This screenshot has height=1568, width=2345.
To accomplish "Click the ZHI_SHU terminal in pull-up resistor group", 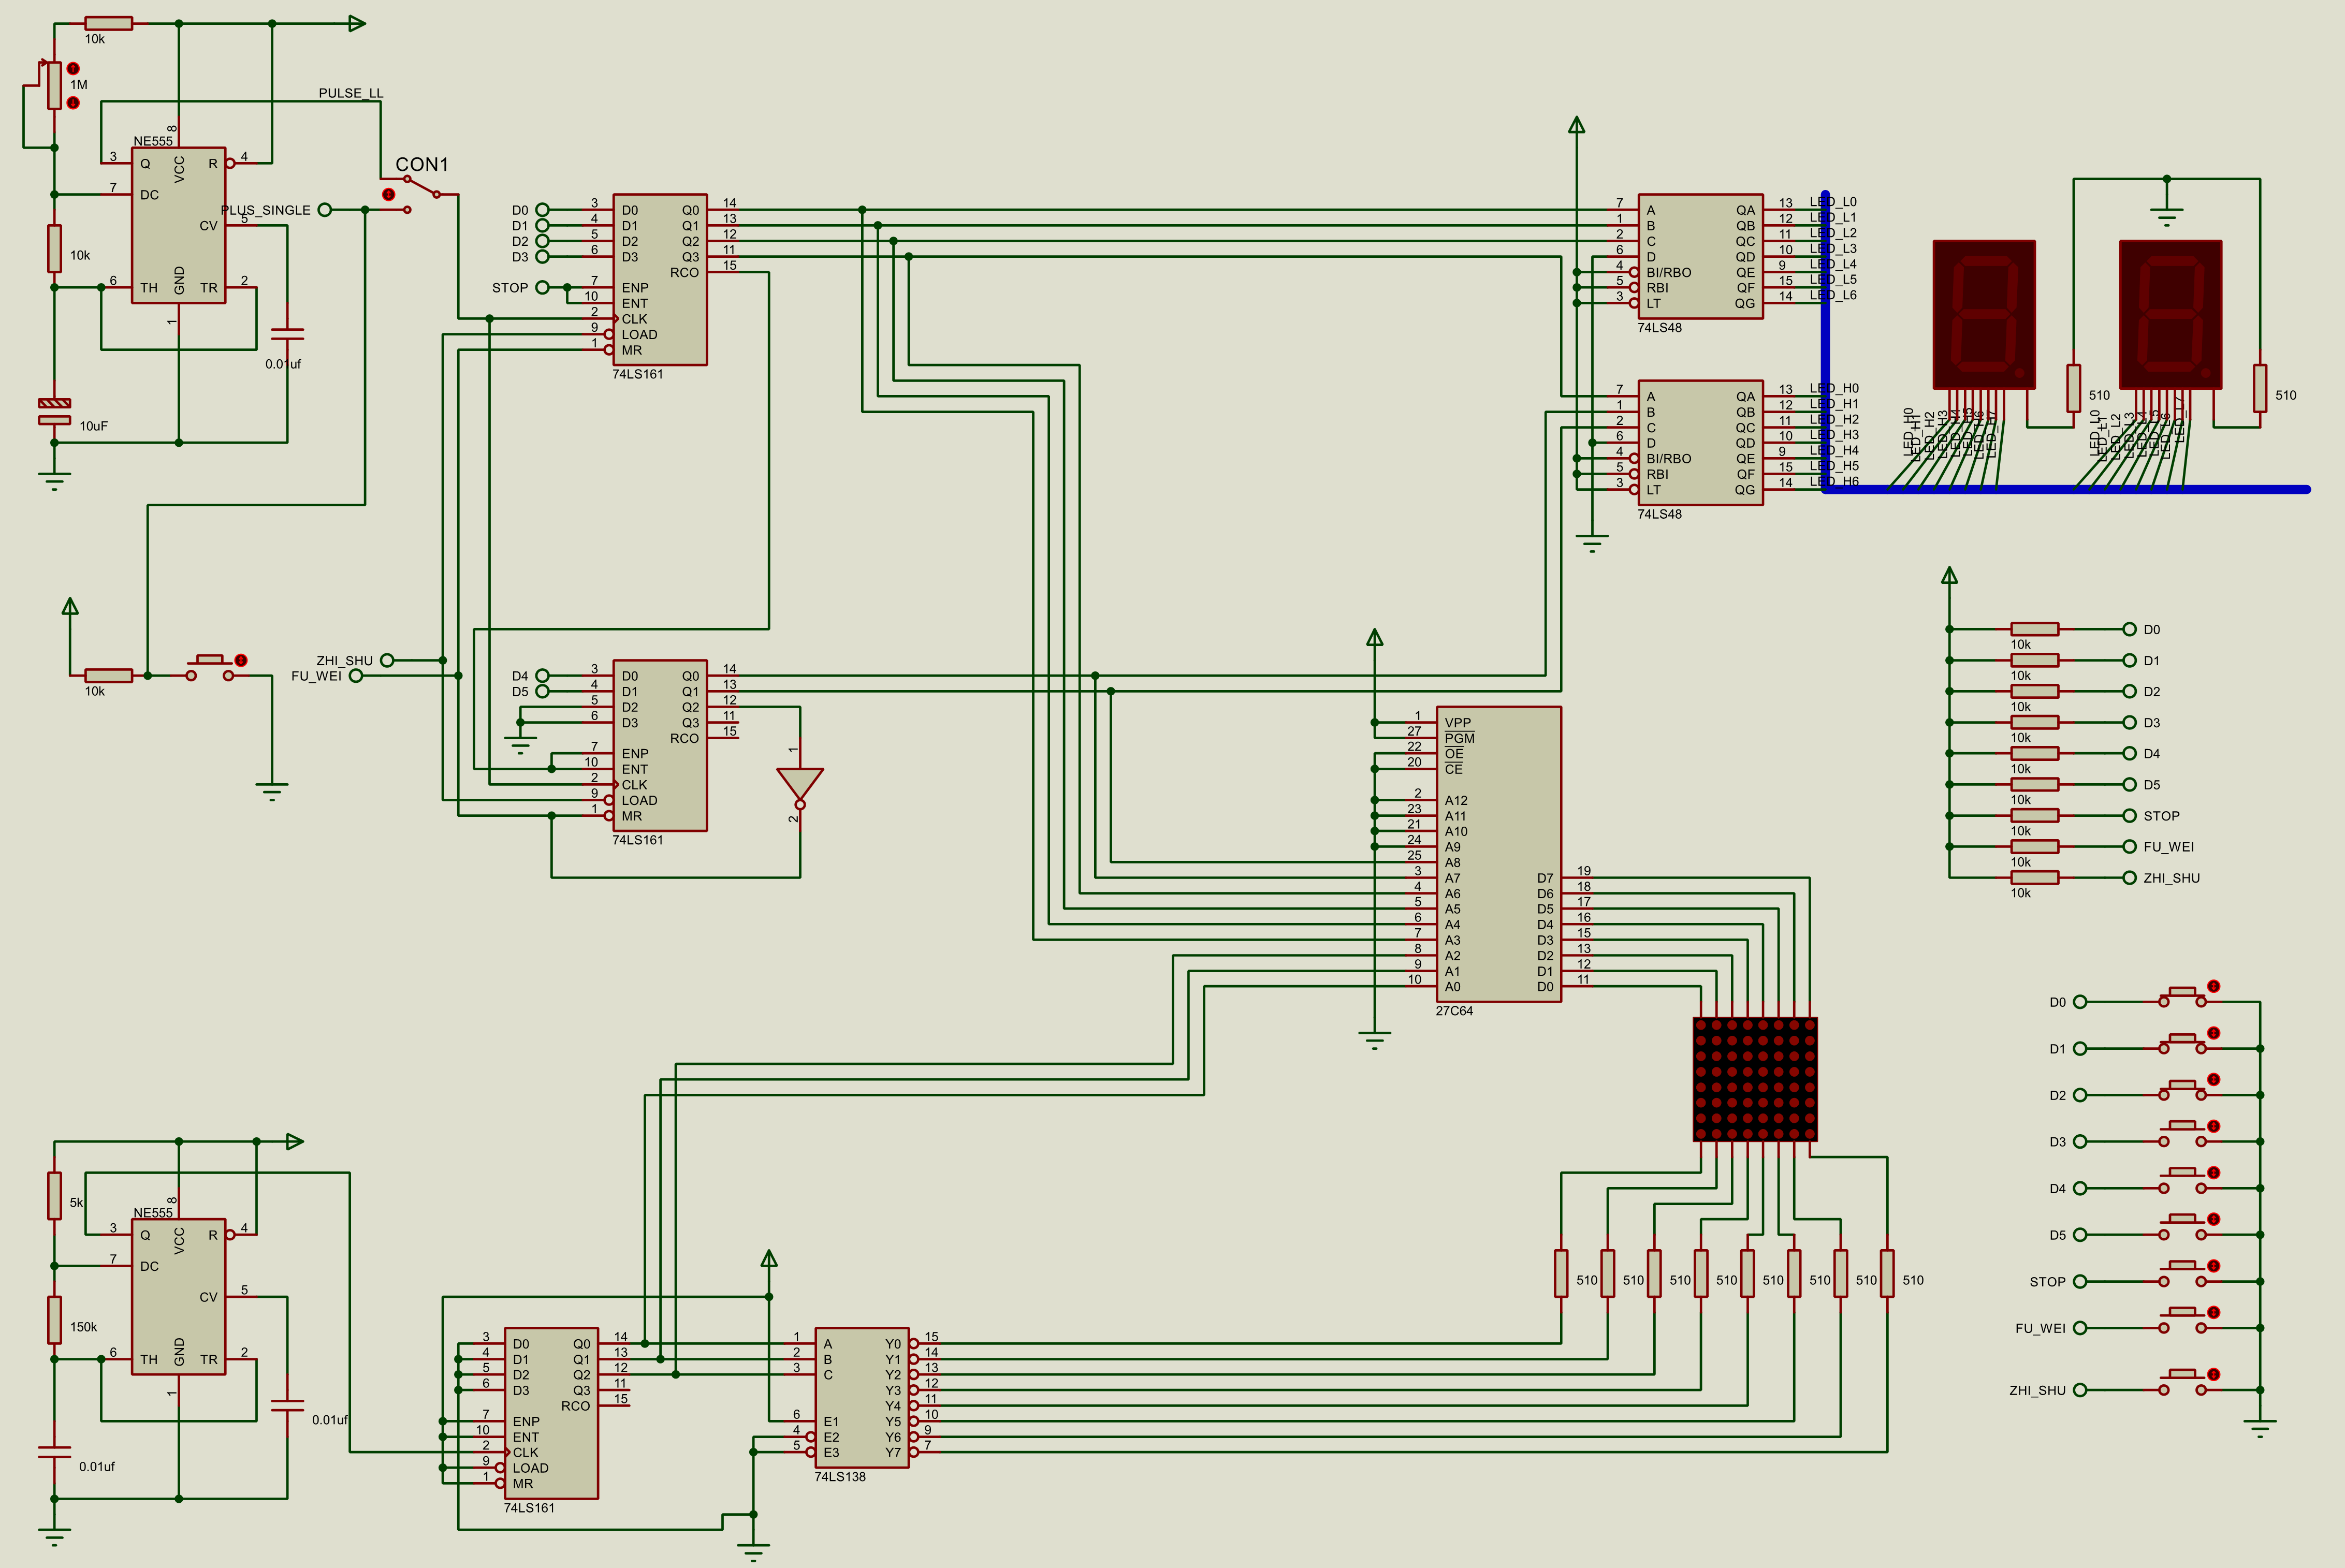I will (x=2130, y=878).
